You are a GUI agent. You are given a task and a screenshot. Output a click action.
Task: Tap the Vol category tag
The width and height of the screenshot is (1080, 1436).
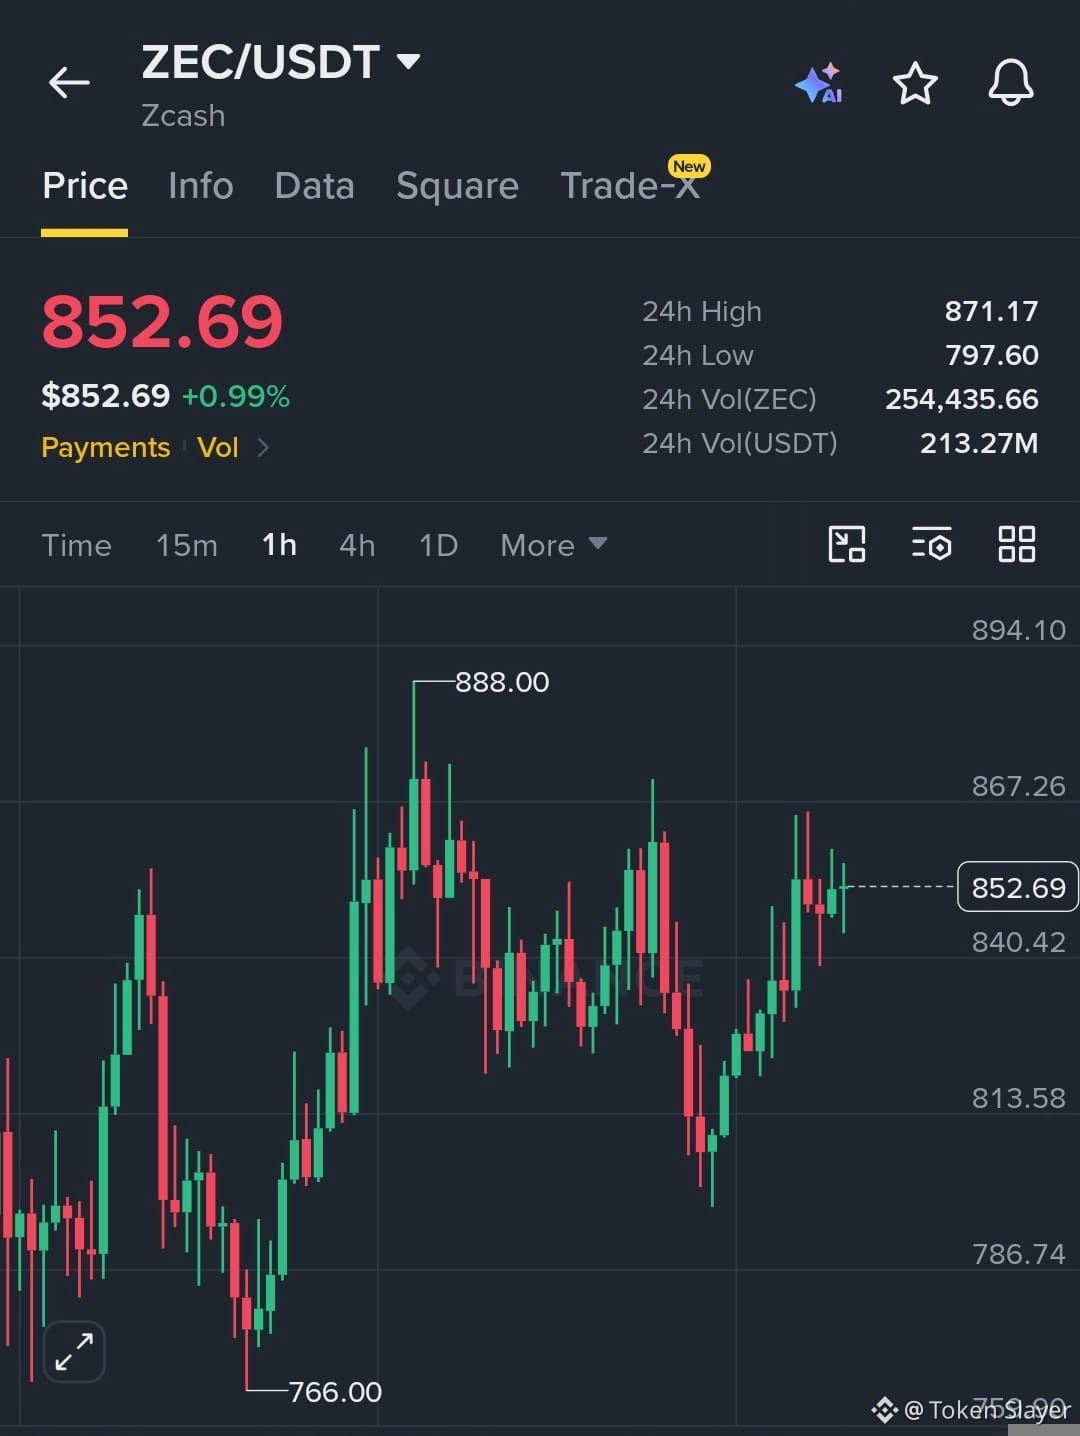coord(218,447)
